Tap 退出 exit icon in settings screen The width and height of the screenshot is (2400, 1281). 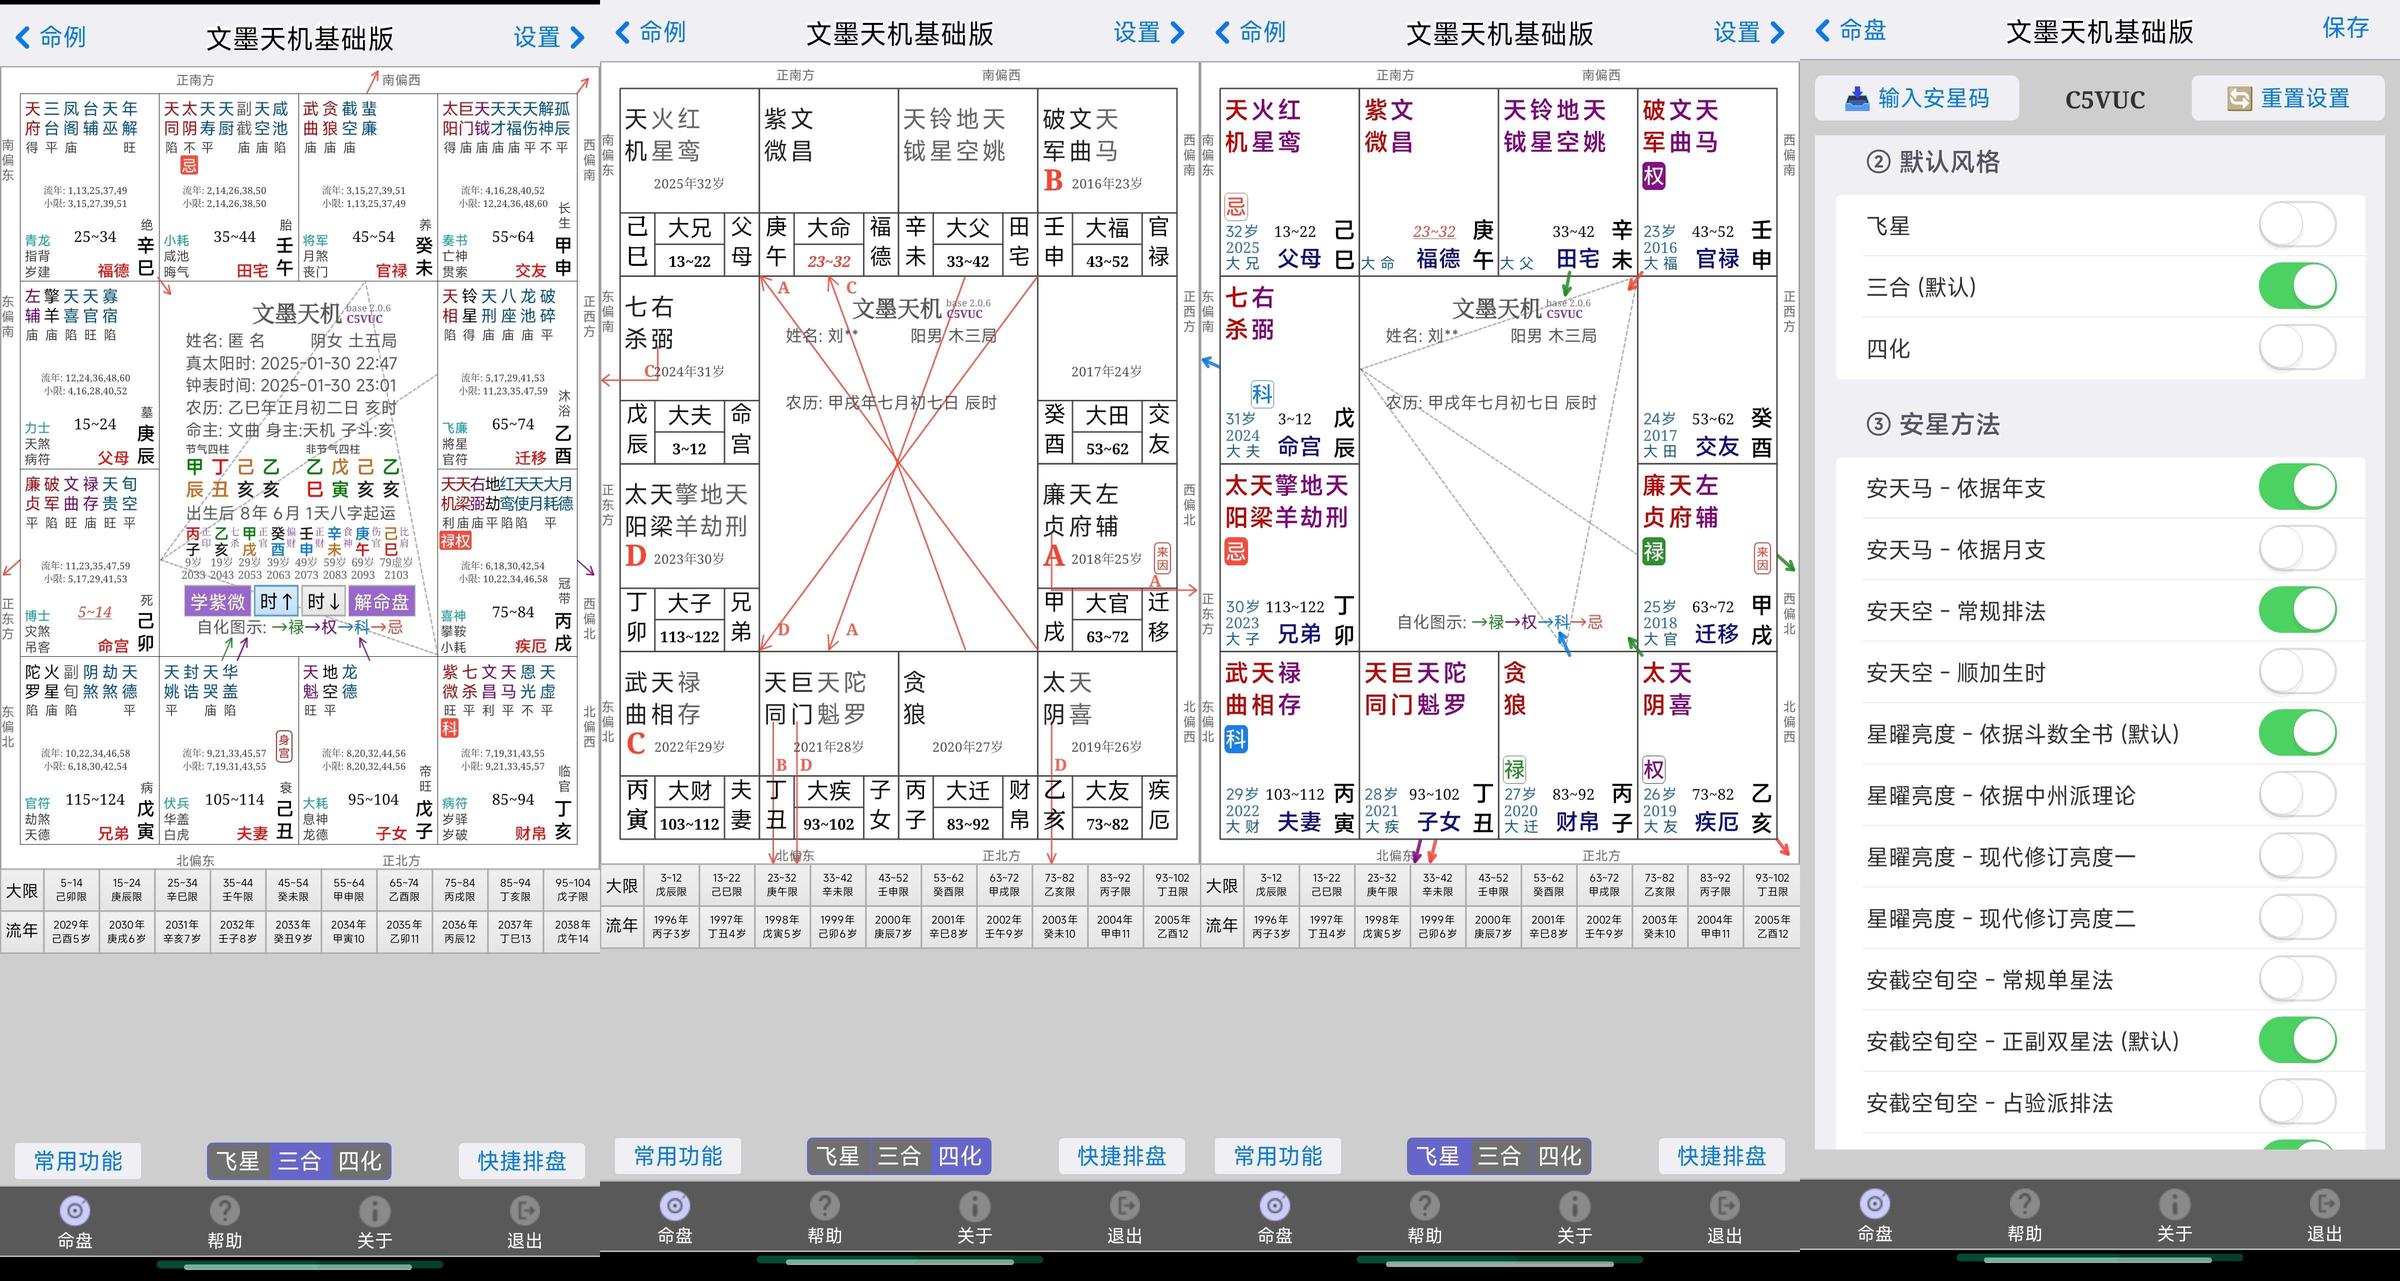pyautogui.click(x=2325, y=1204)
